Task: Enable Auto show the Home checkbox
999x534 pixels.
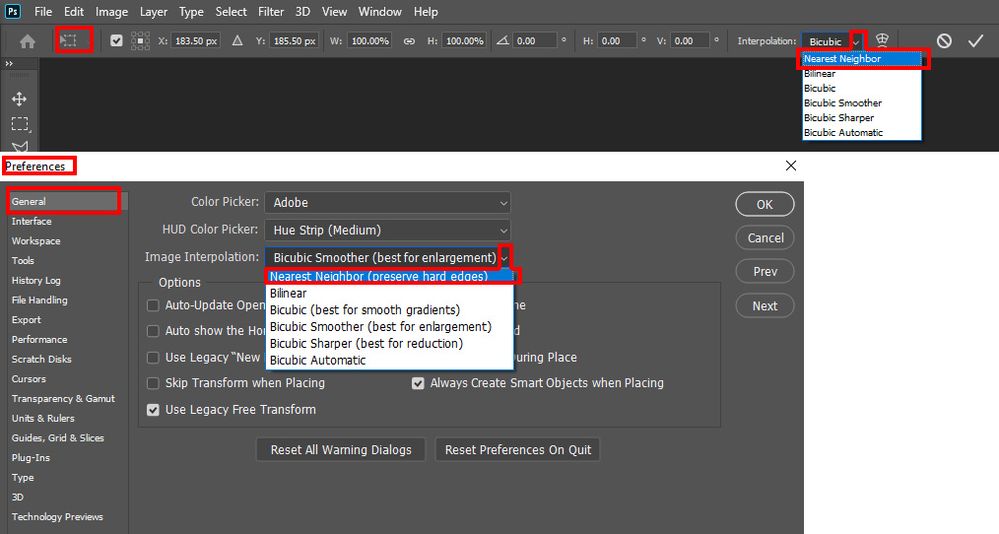Action: pos(153,331)
